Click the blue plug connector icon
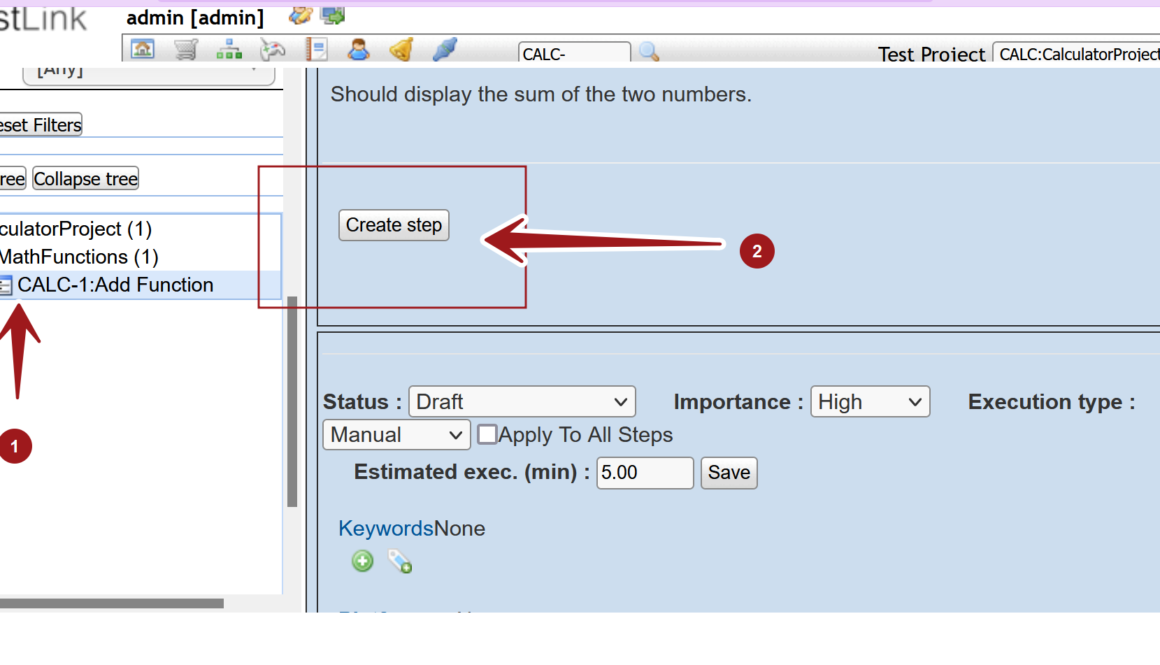Screen dimensions: 1160x665 click(x=445, y=49)
